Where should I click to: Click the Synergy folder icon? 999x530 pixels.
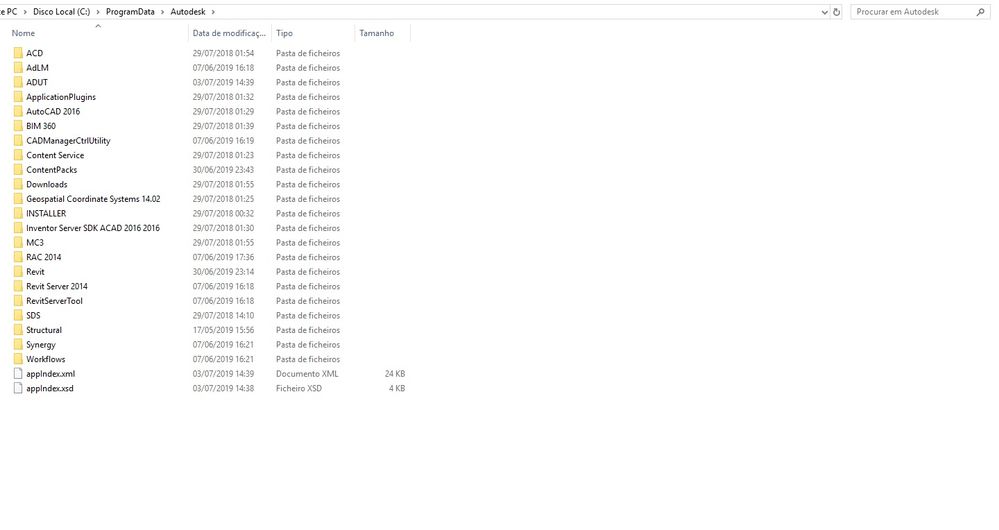click(18, 345)
